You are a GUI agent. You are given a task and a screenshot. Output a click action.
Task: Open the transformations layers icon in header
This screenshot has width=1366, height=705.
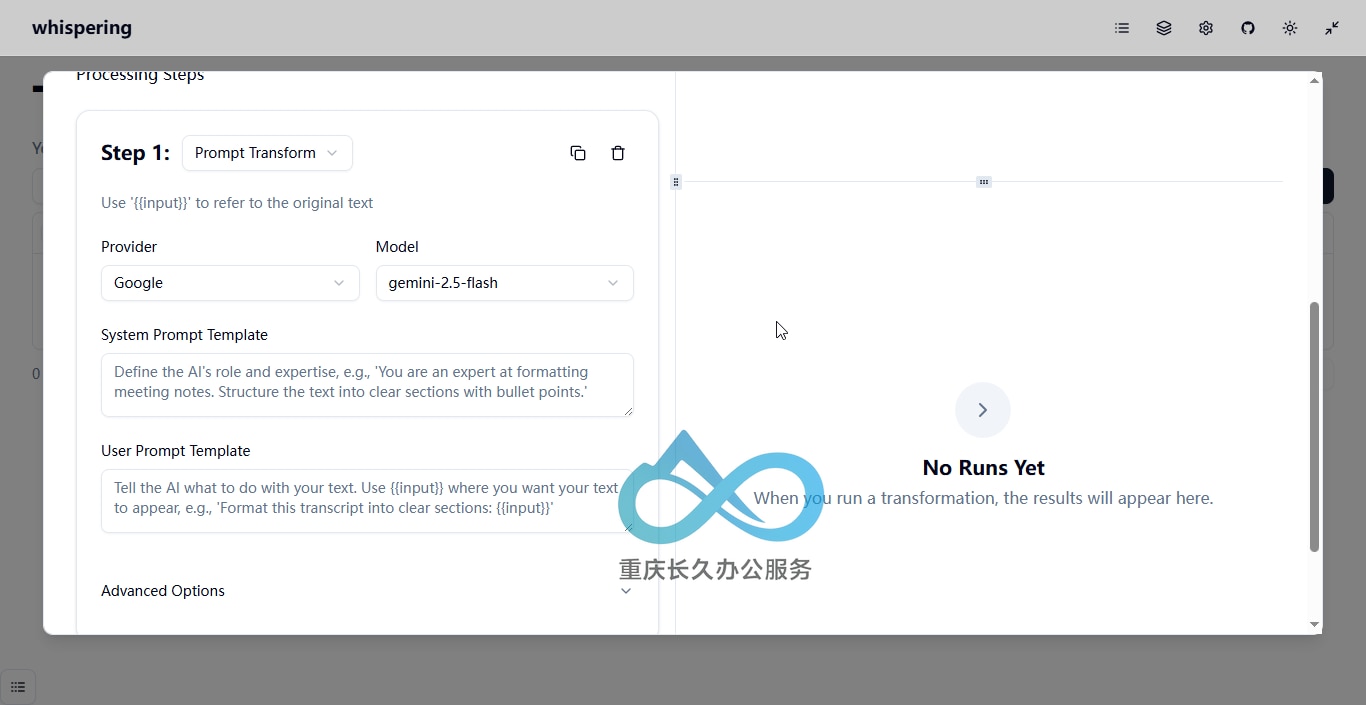(1164, 28)
